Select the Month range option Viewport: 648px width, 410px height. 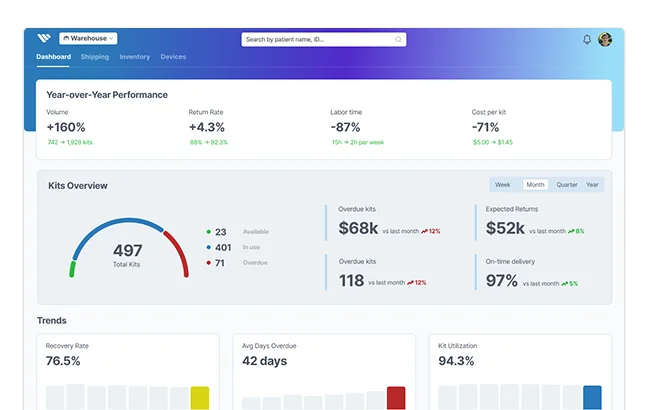point(535,185)
